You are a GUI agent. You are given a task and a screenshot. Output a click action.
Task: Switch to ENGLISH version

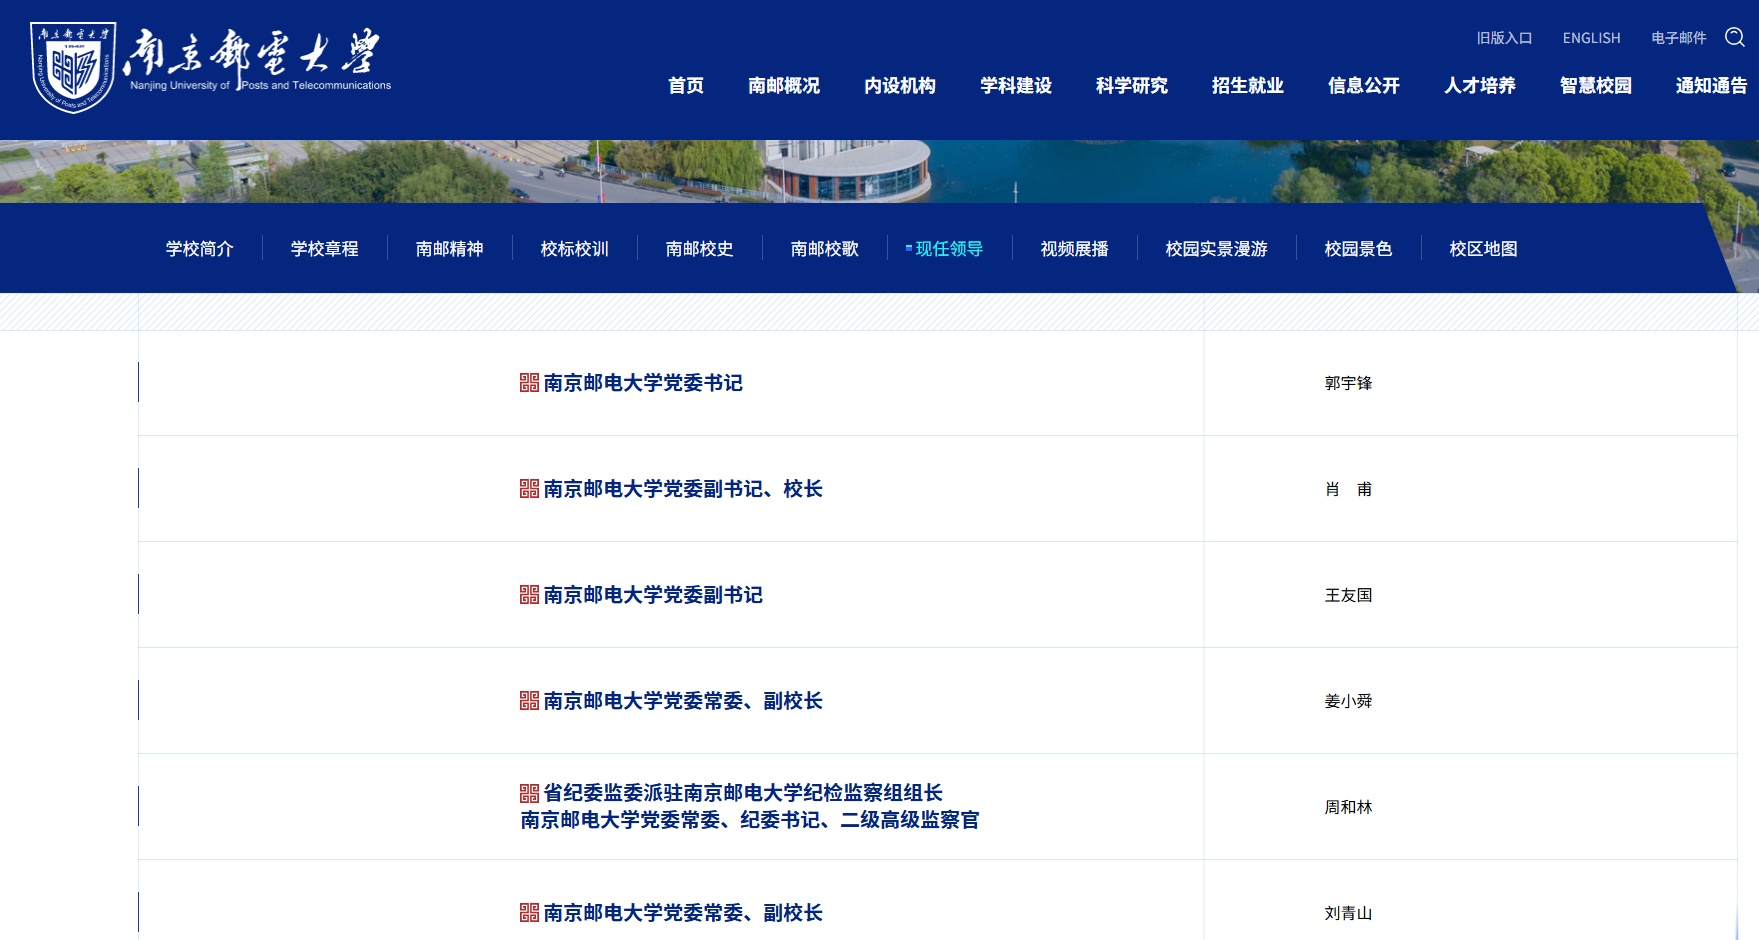point(1591,38)
